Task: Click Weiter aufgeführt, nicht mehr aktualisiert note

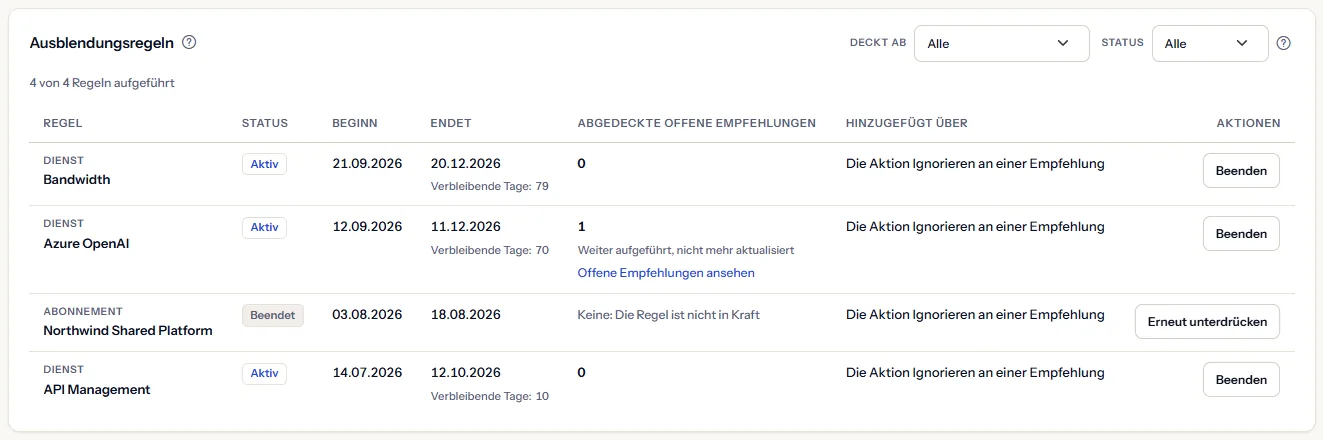Action: point(686,250)
